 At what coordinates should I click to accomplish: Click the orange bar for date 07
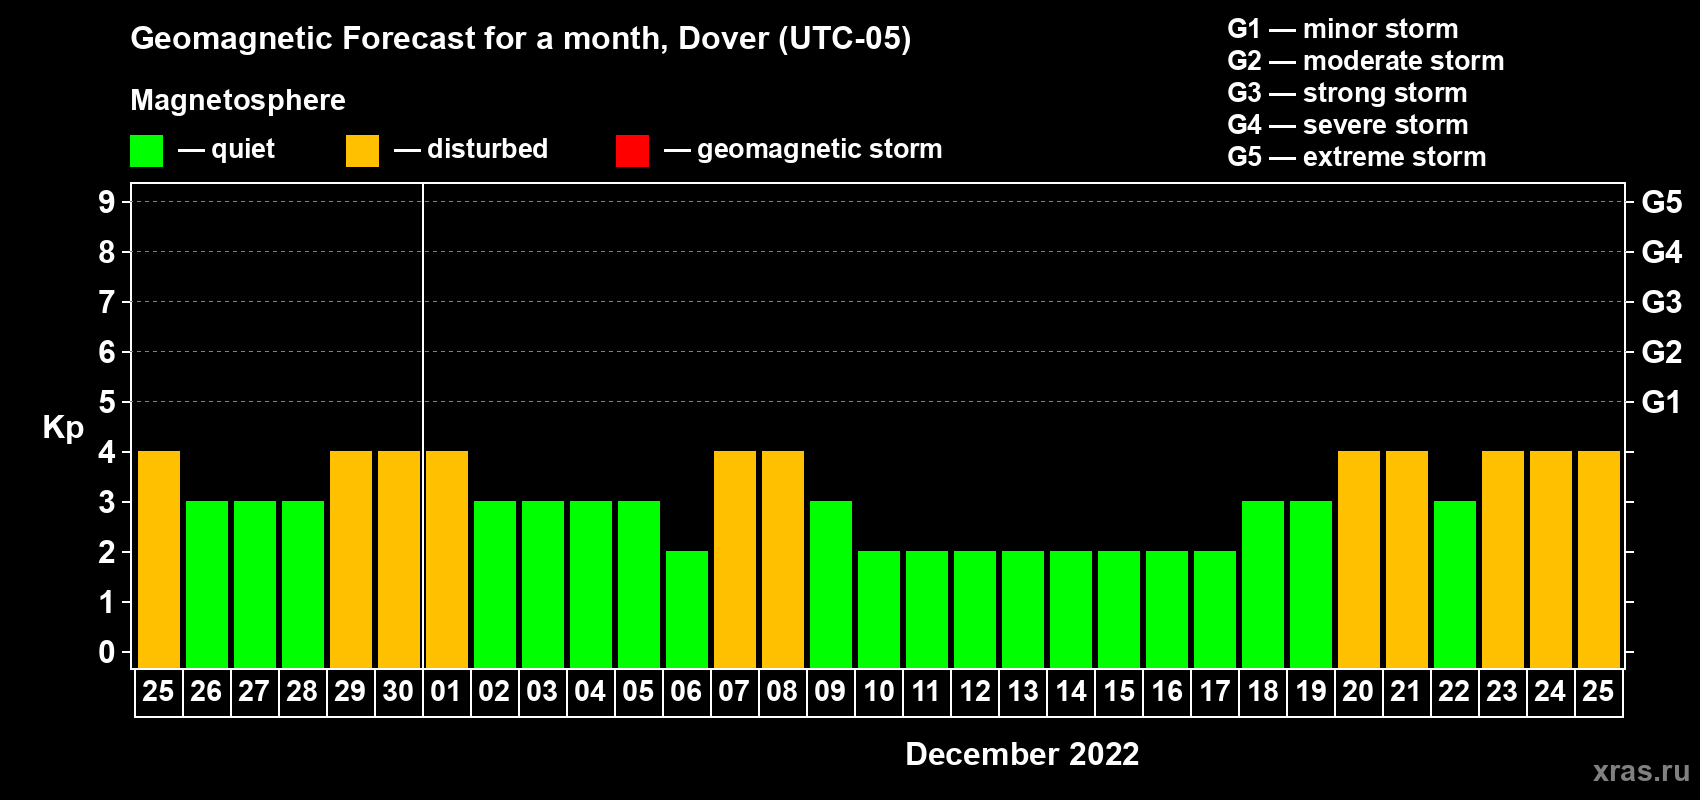point(735,560)
